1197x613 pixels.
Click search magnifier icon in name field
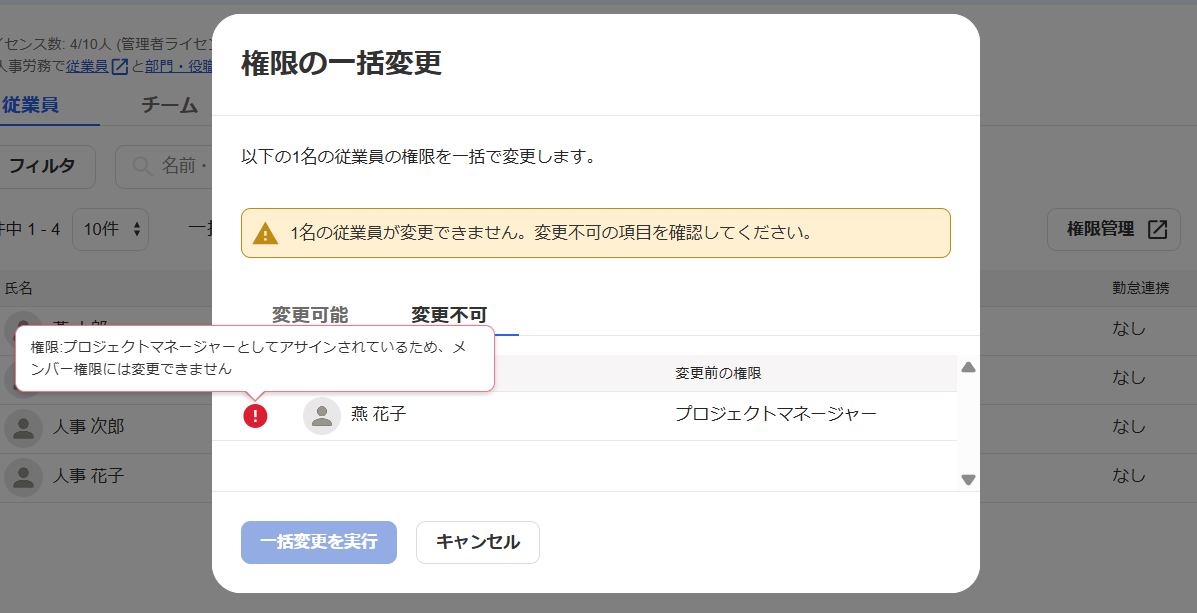142,166
